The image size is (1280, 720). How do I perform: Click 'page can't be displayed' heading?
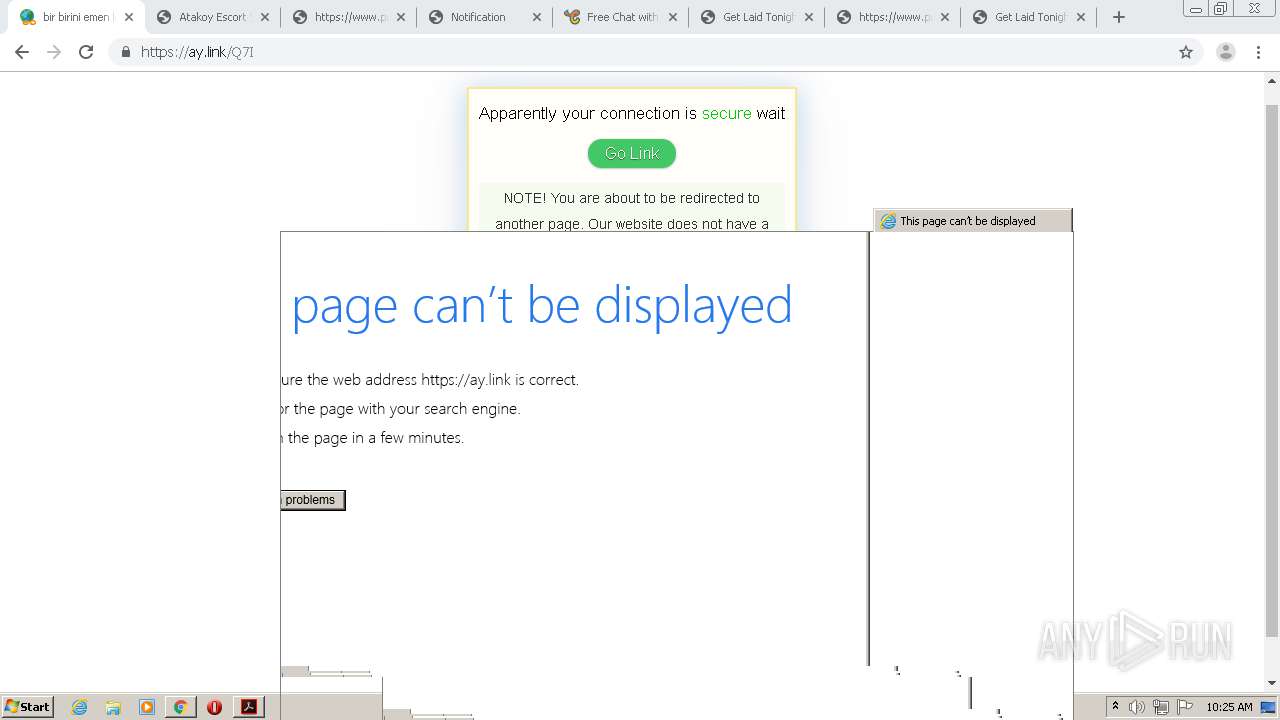(x=542, y=305)
